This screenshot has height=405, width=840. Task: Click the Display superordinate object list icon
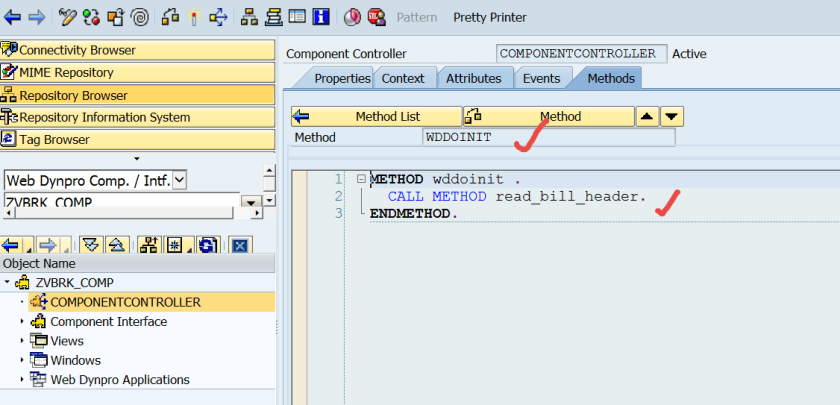[150, 245]
